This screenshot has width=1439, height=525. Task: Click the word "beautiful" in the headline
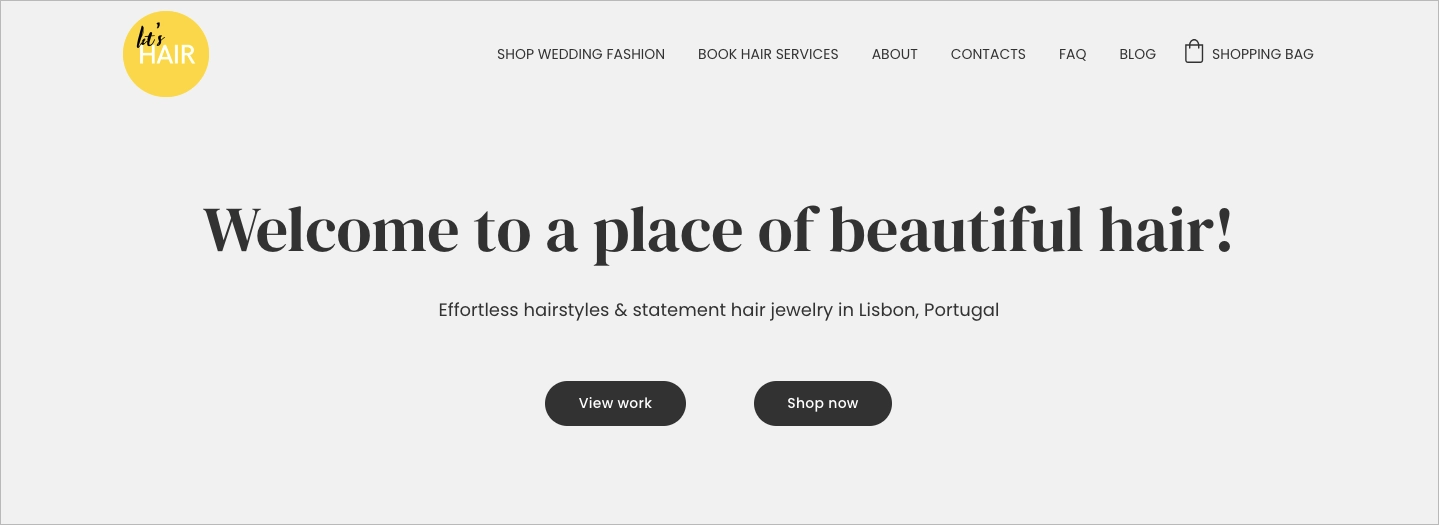[x=956, y=229]
